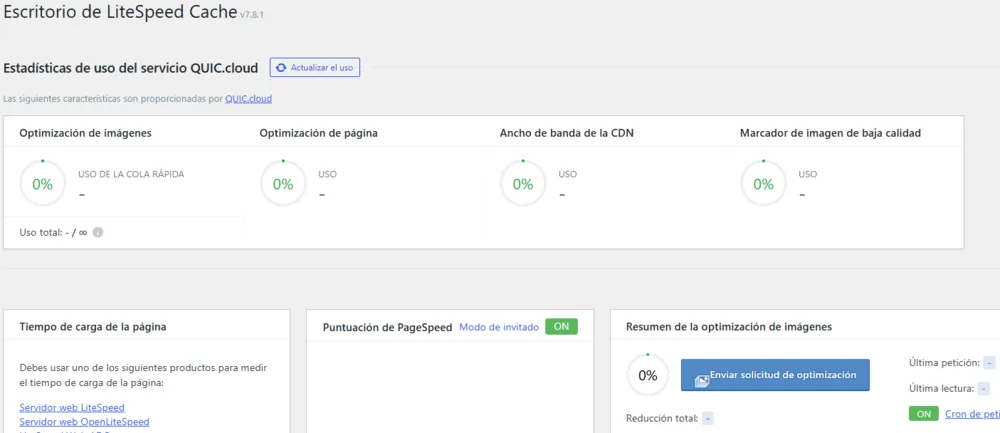Click the v7.8.1 version label
The width and height of the screenshot is (1000, 433).
pyautogui.click(x=252, y=15)
